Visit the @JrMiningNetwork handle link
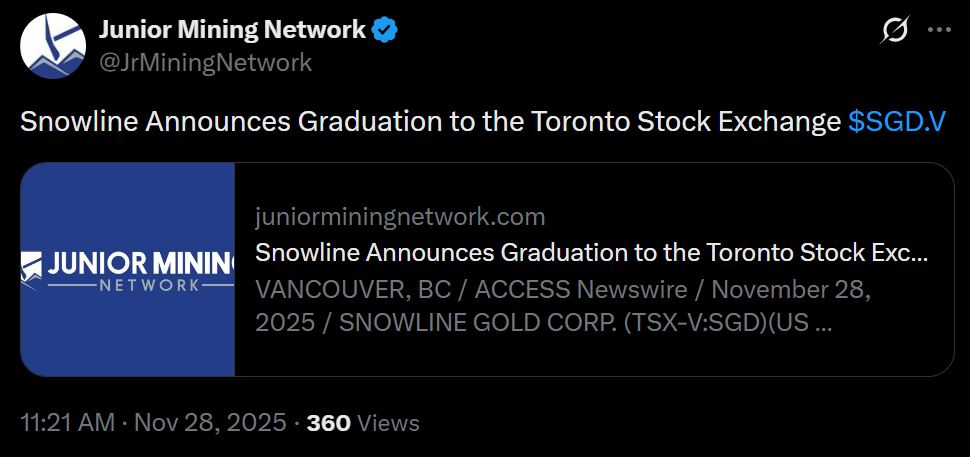This screenshot has height=457, width=970. click(x=205, y=62)
